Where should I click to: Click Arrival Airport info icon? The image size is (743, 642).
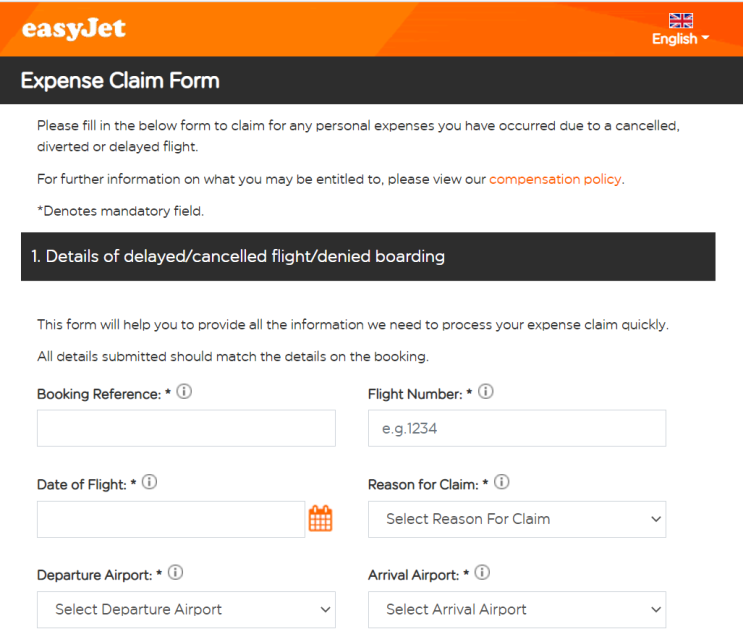[x=481, y=573]
